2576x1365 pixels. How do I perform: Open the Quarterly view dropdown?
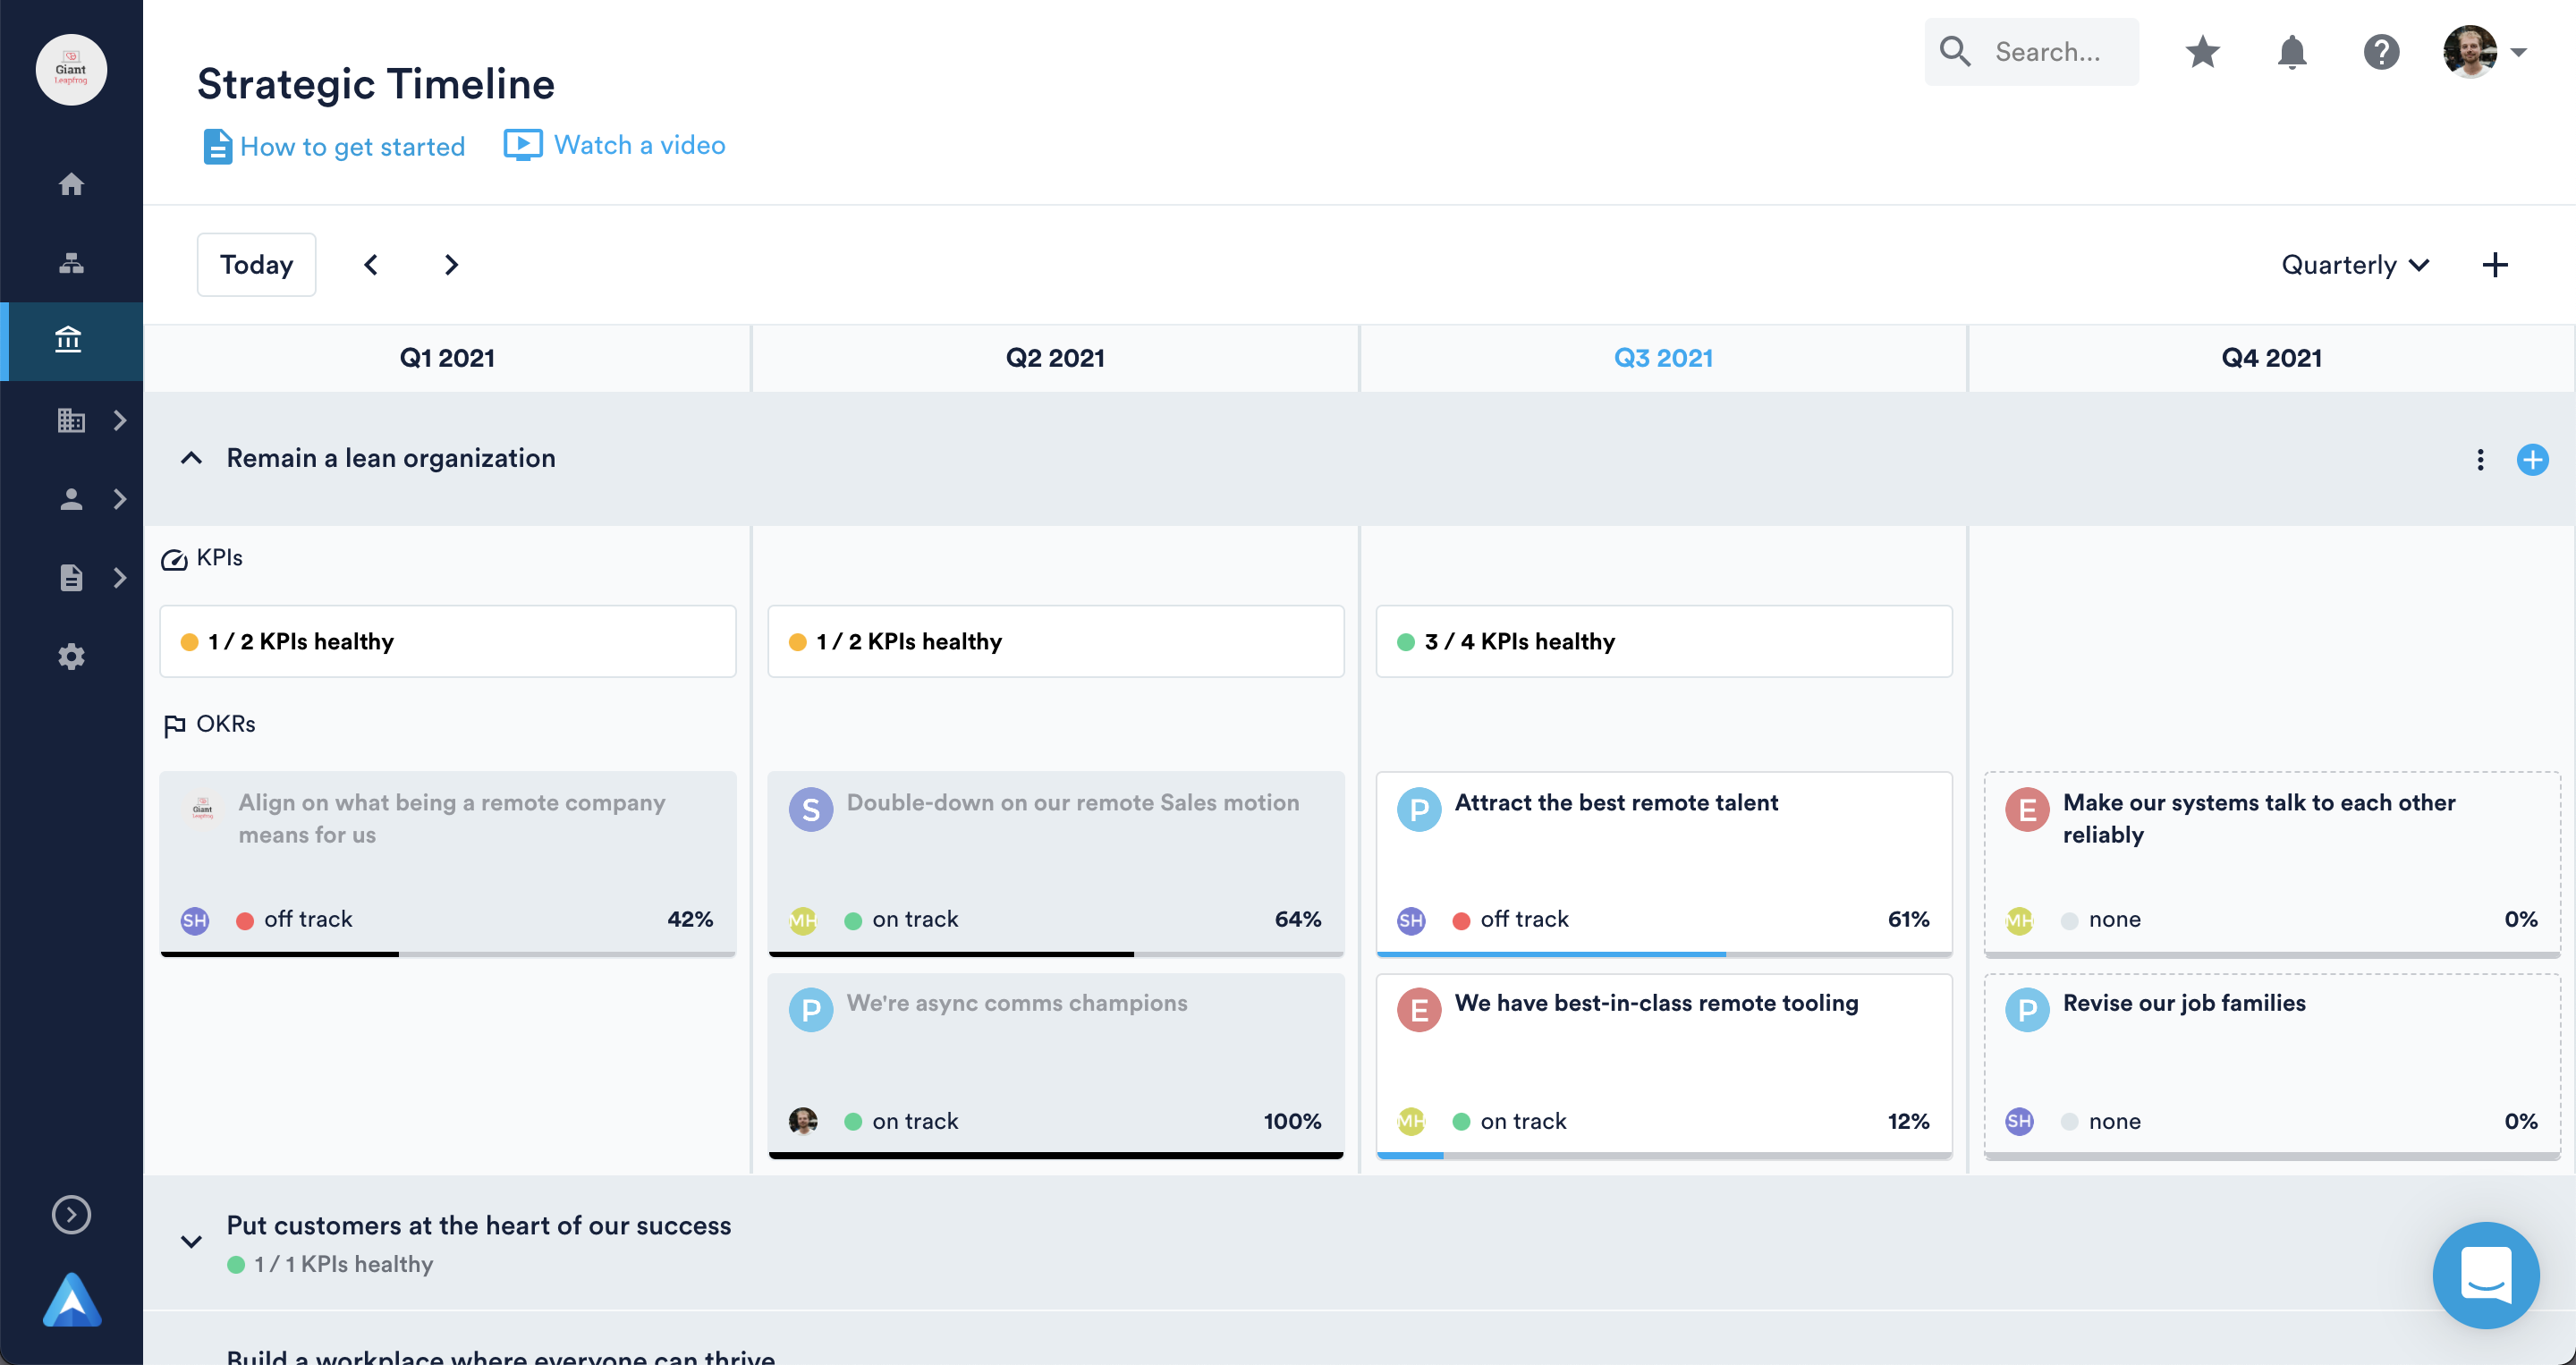[x=2354, y=265]
